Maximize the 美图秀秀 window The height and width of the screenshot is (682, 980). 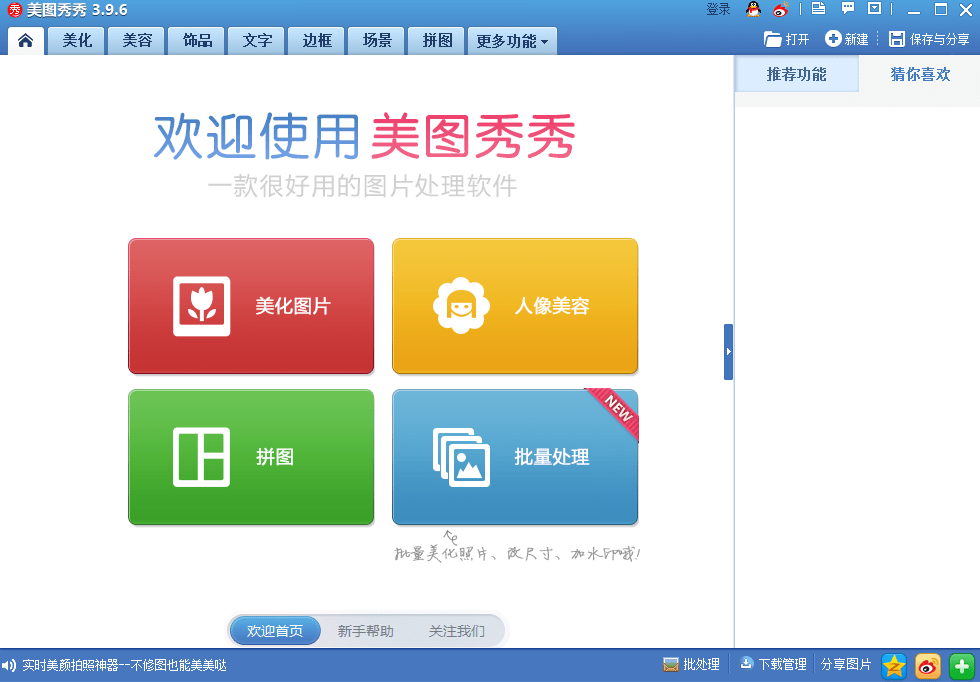click(x=941, y=9)
